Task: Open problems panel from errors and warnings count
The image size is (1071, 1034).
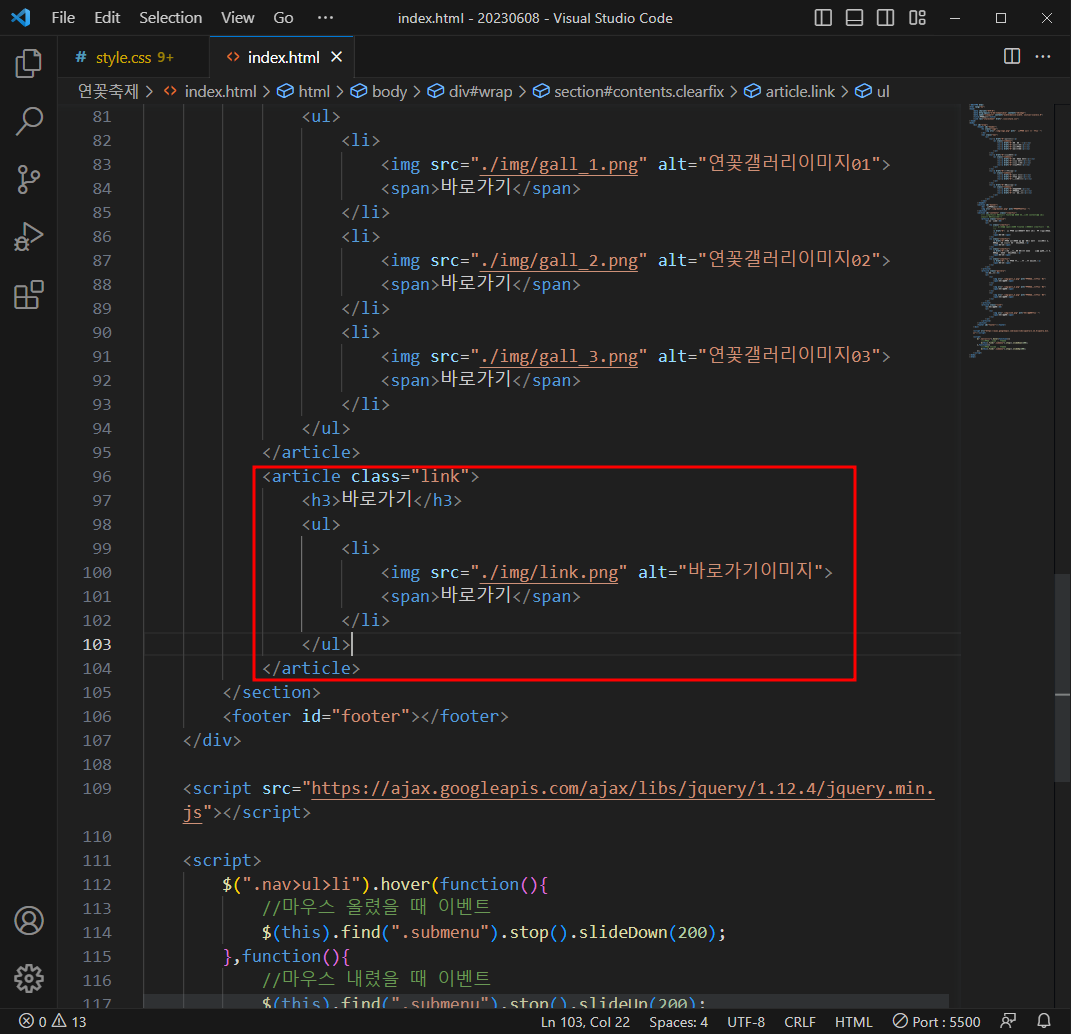Action: [x=53, y=1022]
